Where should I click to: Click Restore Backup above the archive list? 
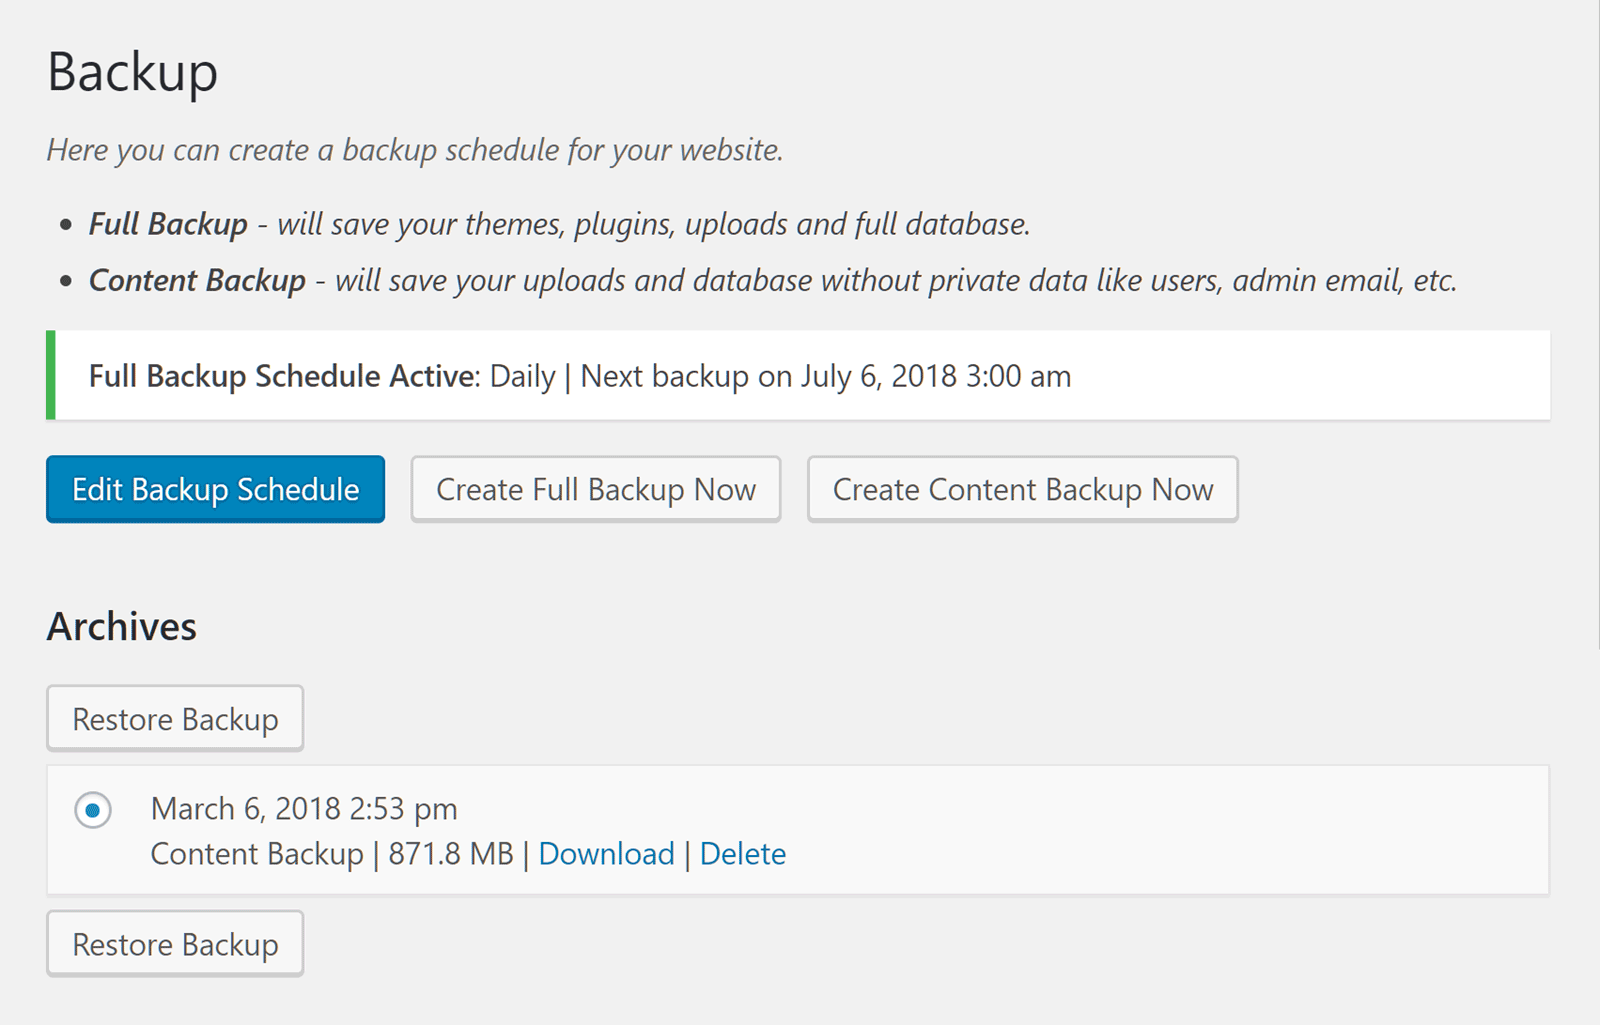coord(175,719)
